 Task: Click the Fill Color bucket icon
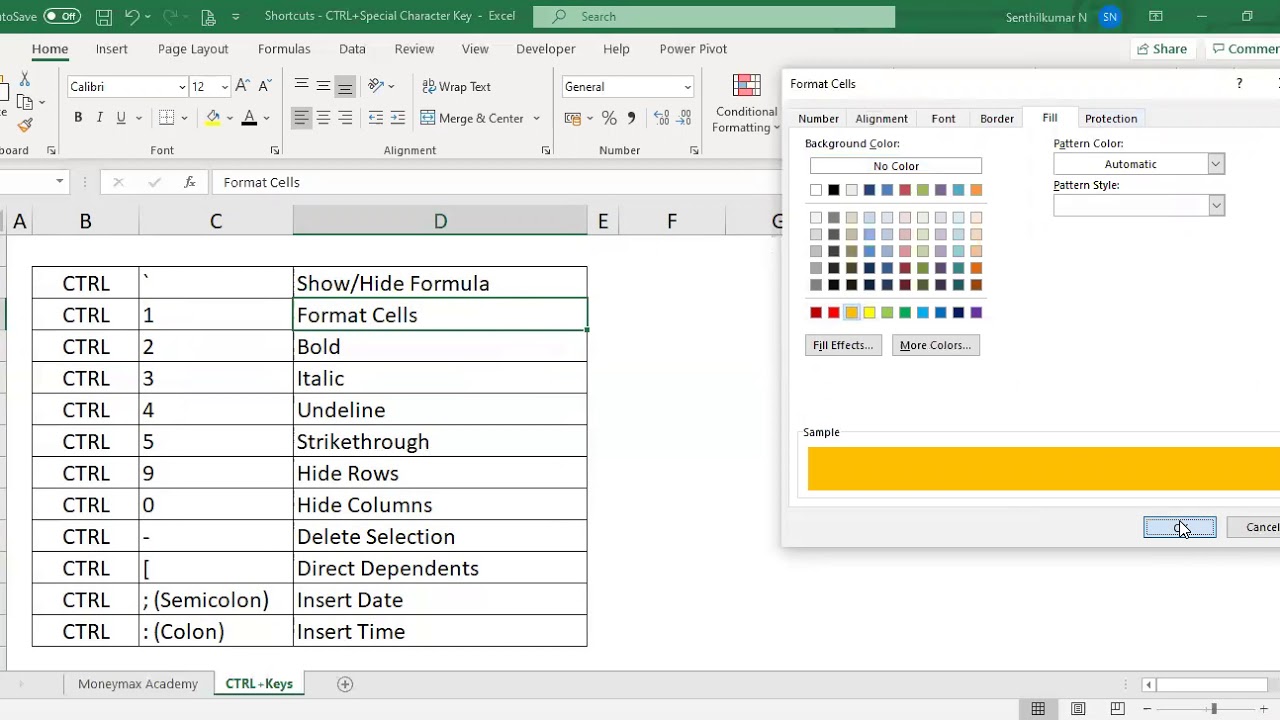pos(213,118)
